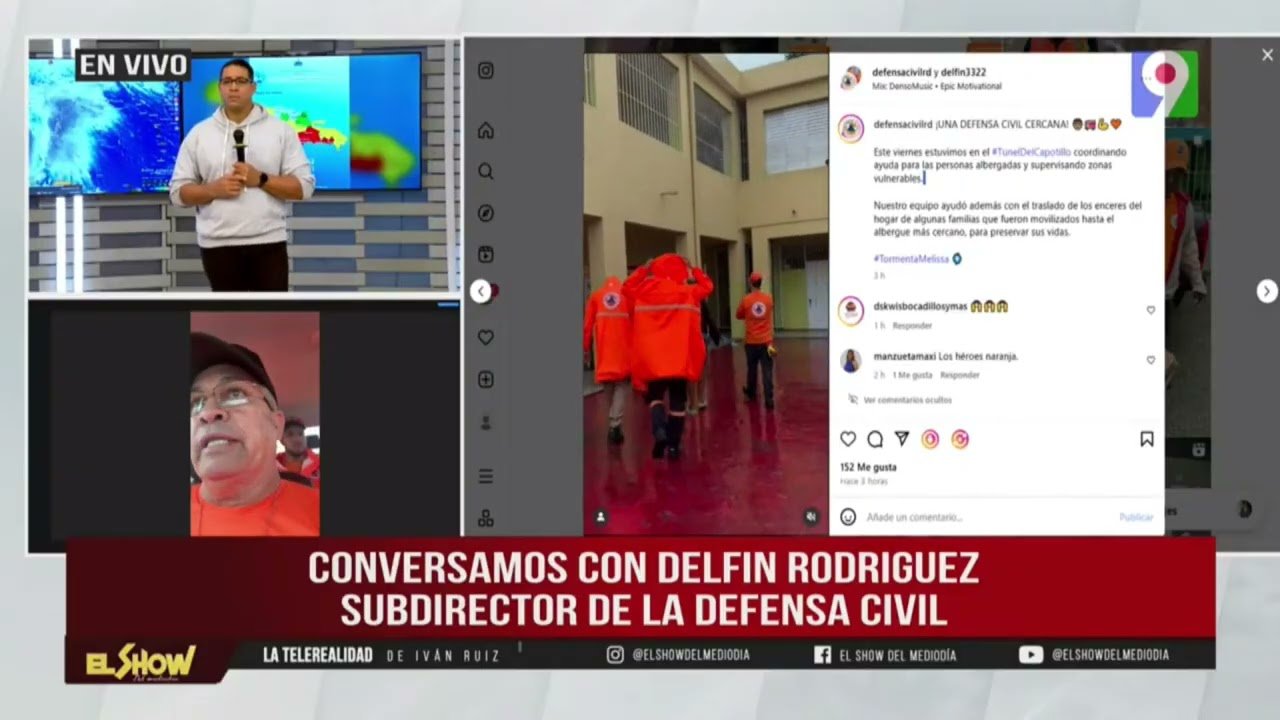
Task: Go to the previous post arrow
Action: (x=481, y=291)
